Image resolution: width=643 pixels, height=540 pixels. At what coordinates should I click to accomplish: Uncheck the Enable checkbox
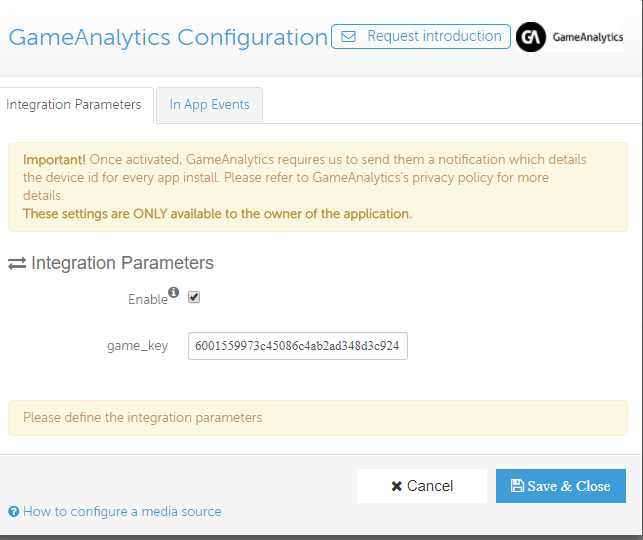[194, 297]
